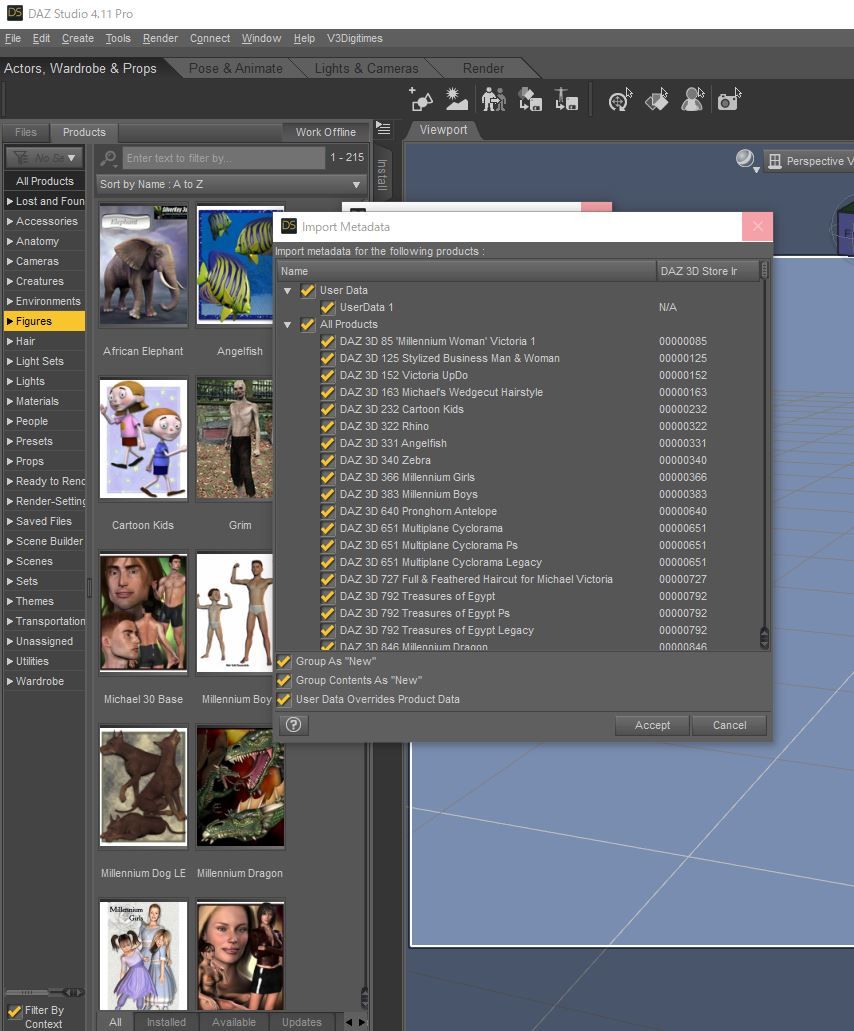Image resolution: width=854 pixels, height=1031 pixels.
Task: Click the Create New Primitive toolbar icon
Action: click(x=421, y=99)
